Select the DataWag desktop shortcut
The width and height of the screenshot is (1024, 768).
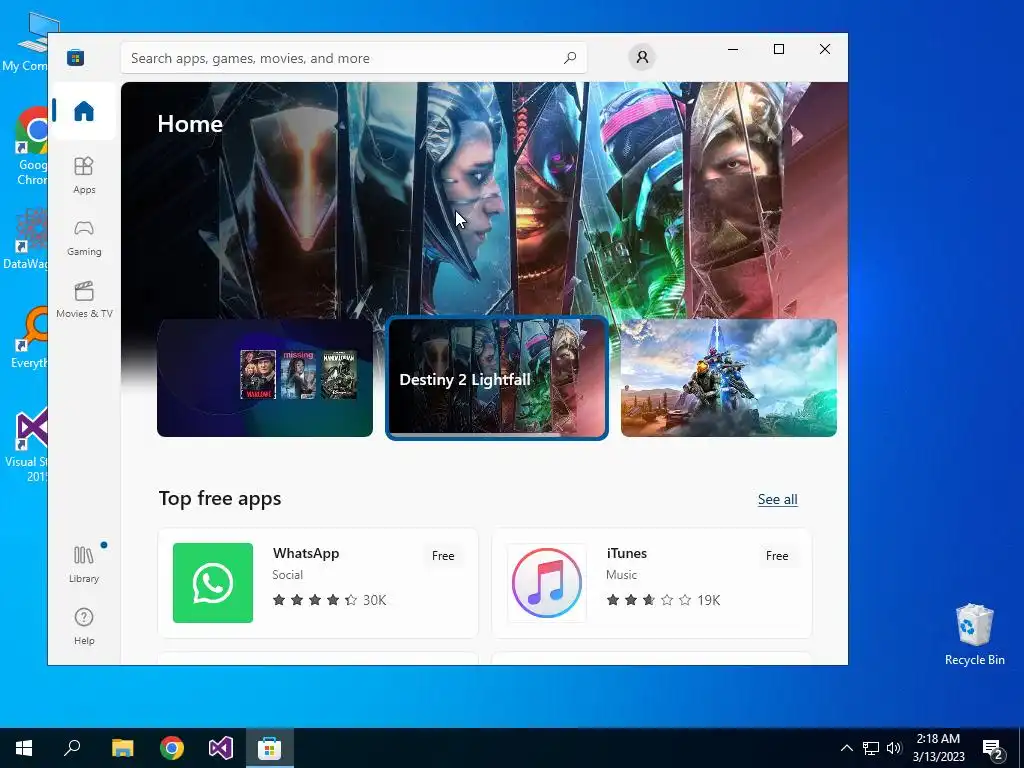point(26,238)
